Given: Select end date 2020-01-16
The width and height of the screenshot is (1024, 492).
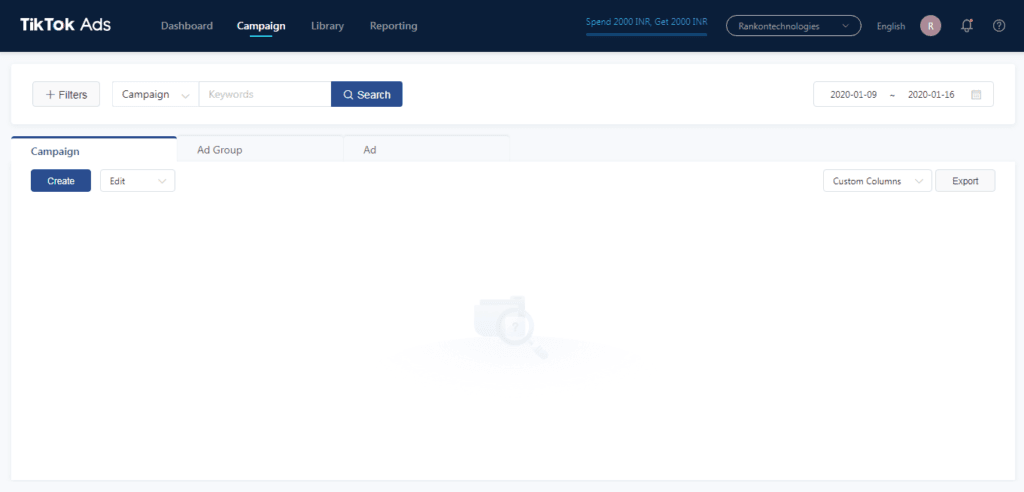Looking at the screenshot, I should (931, 95).
